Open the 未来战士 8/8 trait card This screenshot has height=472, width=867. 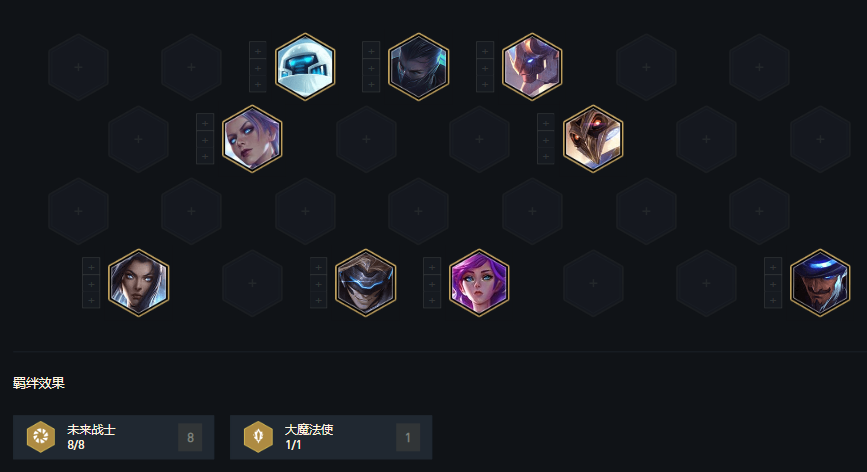coord(113,437)
